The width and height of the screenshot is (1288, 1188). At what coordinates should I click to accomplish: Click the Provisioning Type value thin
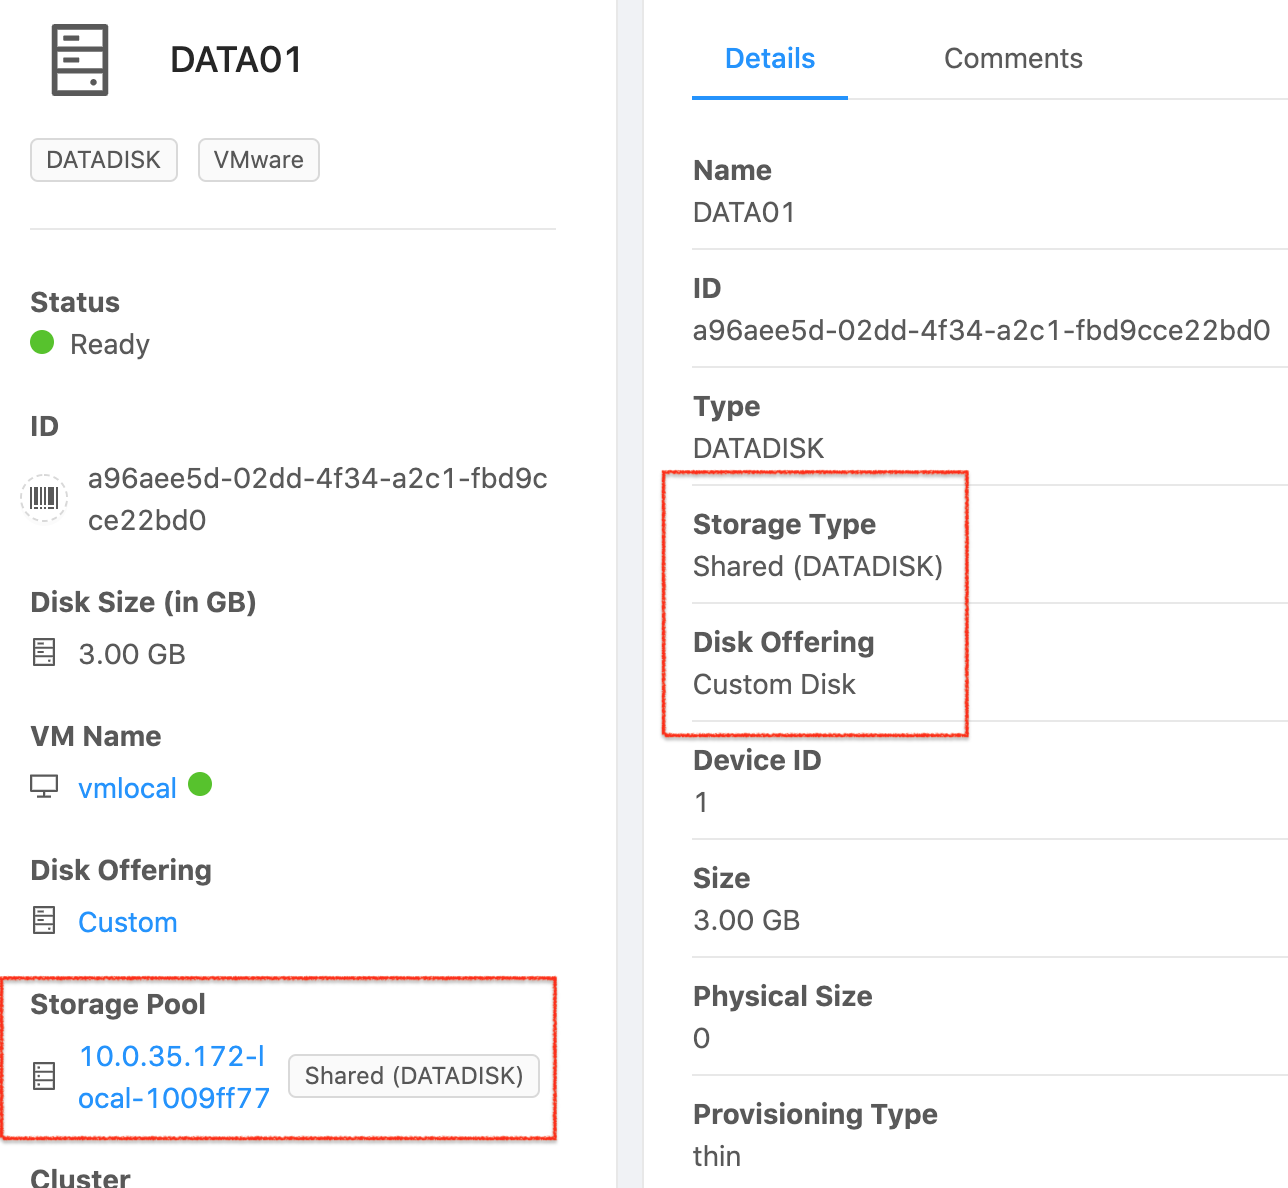coord(717,1156)
